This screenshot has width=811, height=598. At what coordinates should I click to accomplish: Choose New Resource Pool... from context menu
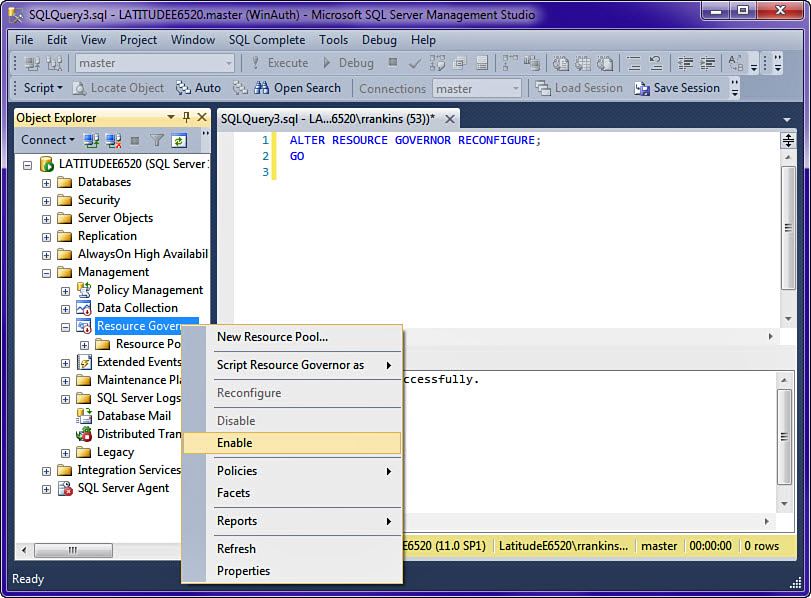point(272,337)
